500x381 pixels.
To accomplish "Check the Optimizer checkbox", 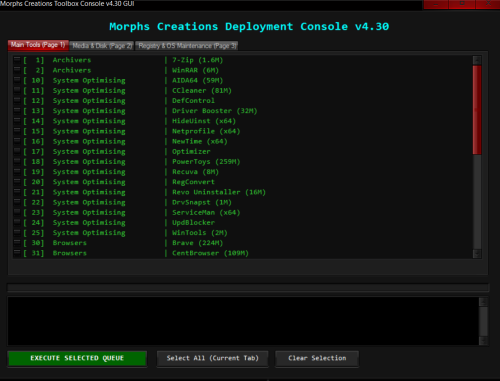I will click(x=17, y=151).
